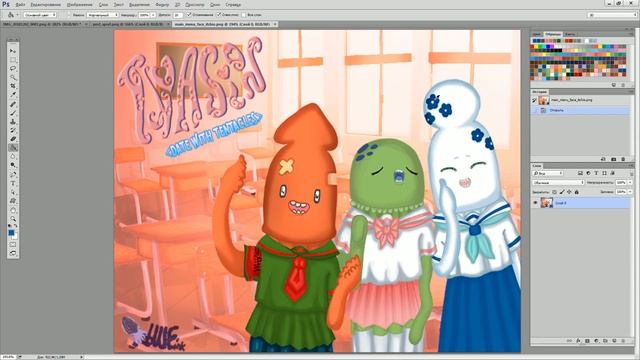Create new swatch in Swatches panel

[x=613, y=85]
